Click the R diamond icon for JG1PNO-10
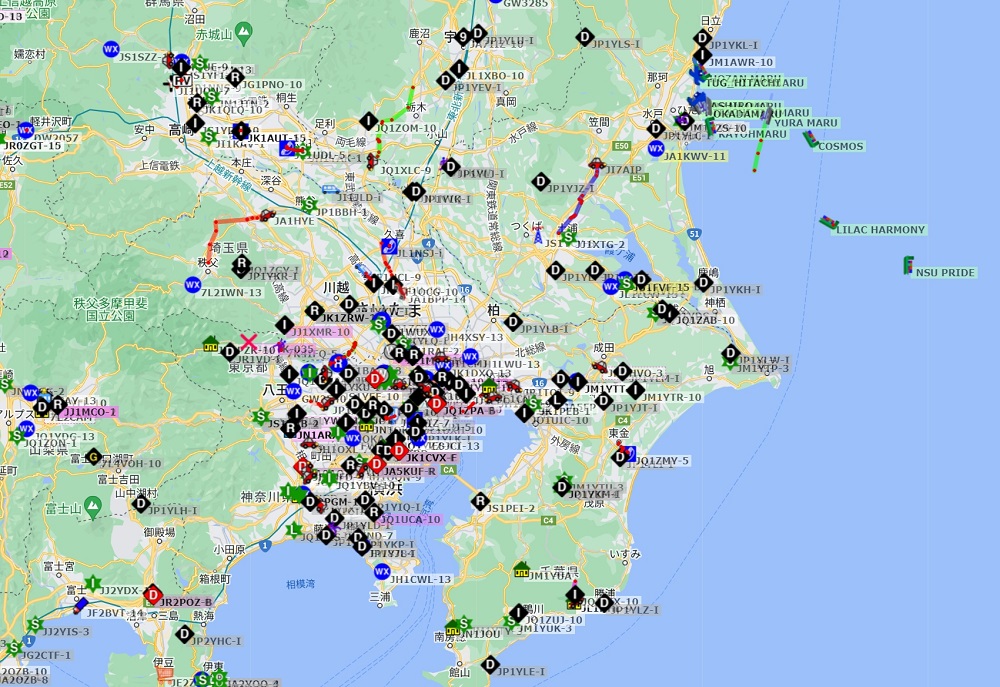 [235, 78]
